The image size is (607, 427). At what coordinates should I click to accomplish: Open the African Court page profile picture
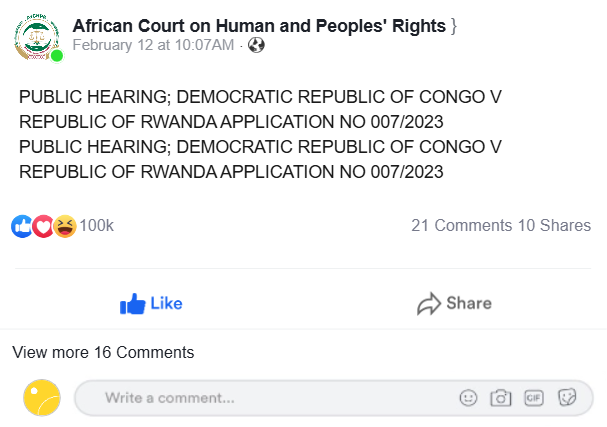click(37, 37)
